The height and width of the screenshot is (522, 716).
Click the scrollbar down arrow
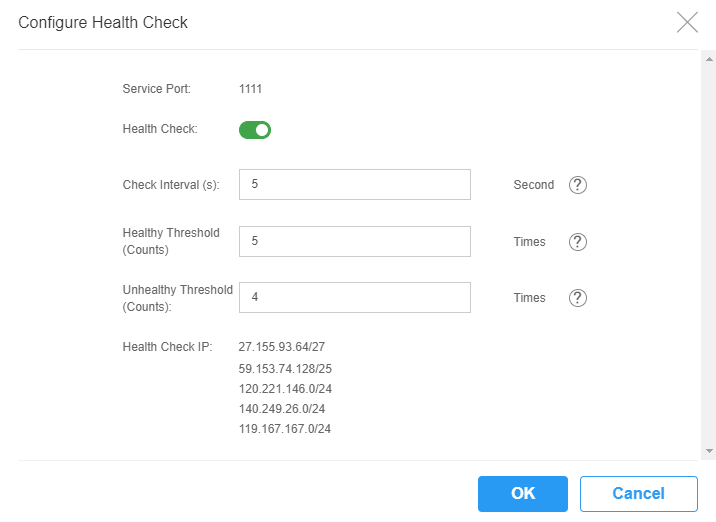tap(709, 451)
